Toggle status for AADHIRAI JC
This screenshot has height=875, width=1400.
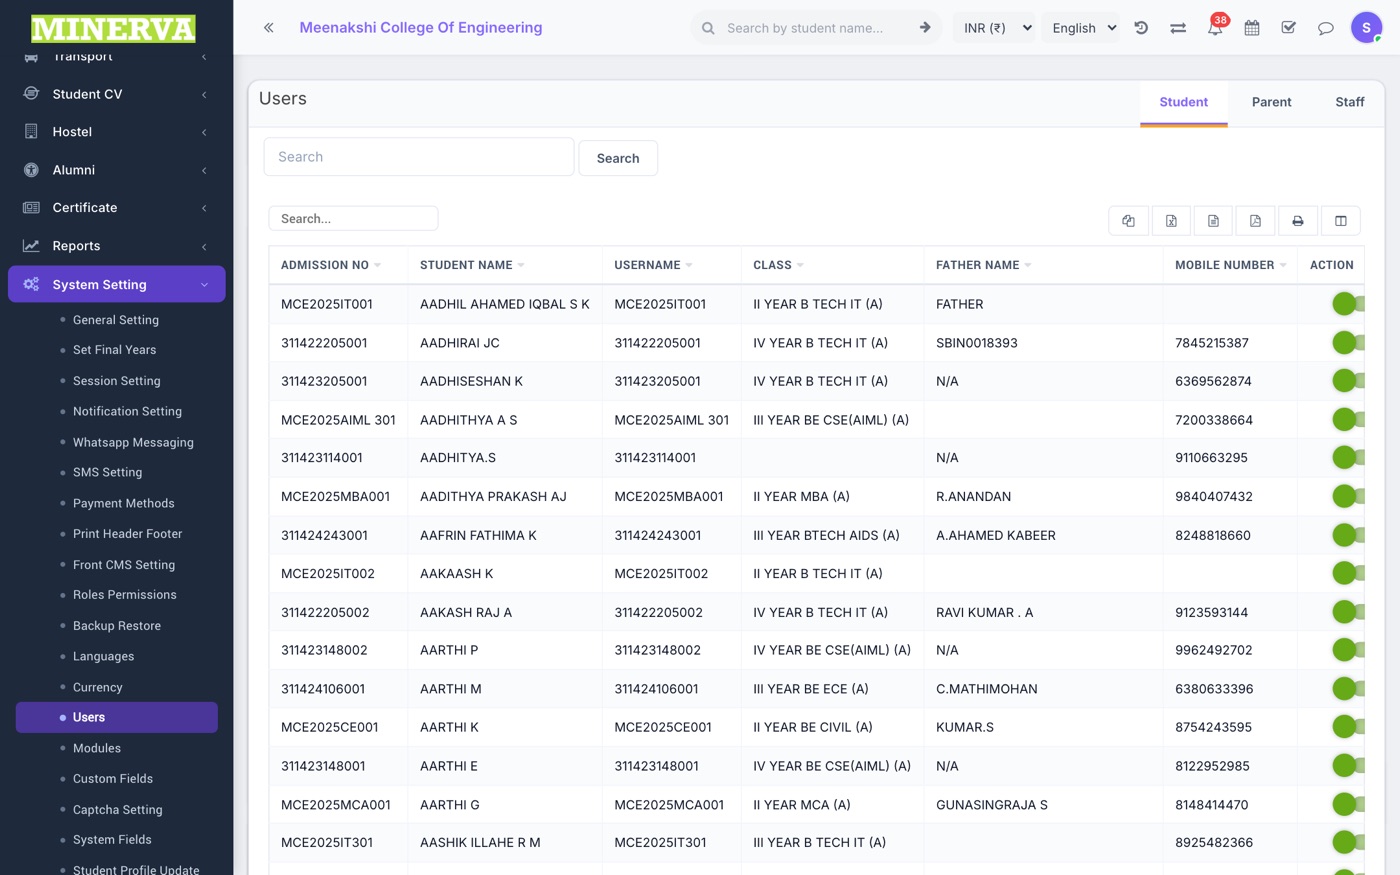pyautogui.click(x=1348, y=343)
